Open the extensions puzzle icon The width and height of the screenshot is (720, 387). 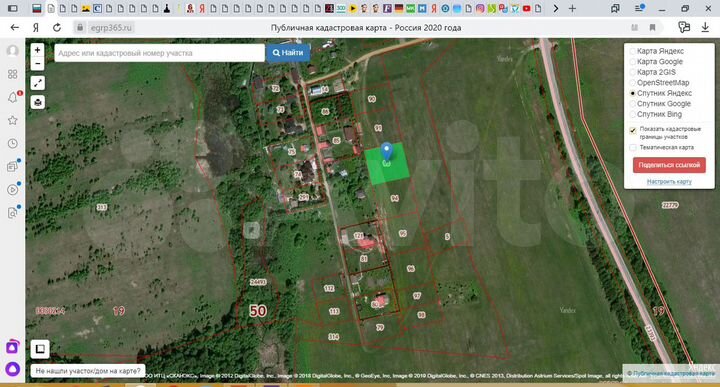pos(684,28)
